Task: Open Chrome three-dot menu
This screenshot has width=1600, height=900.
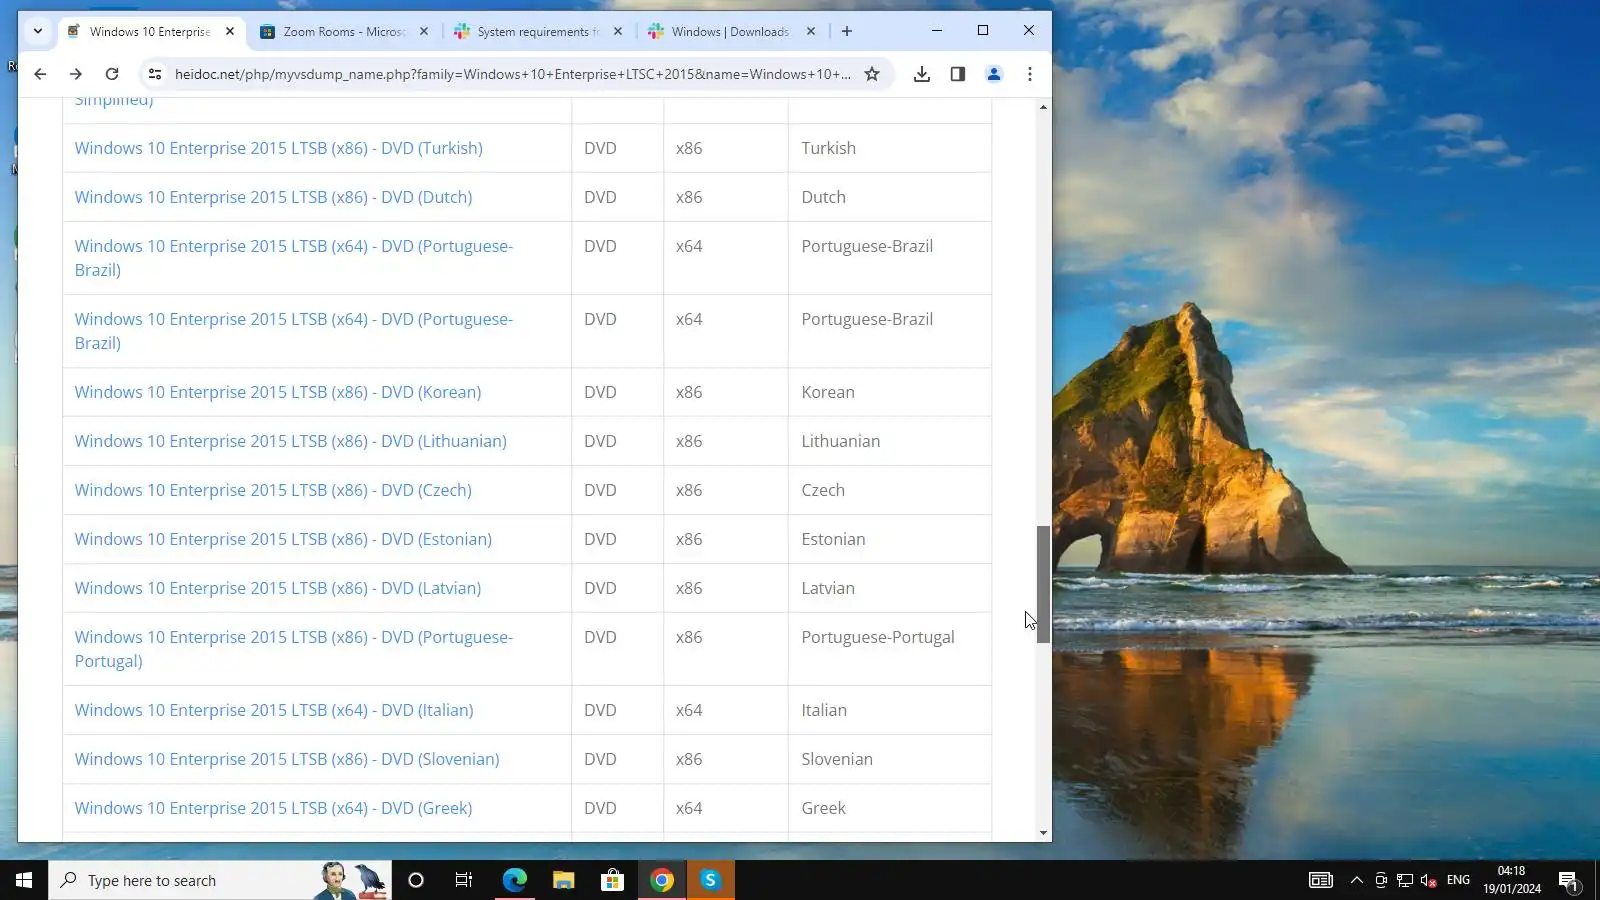Action: pos(1030,74)
